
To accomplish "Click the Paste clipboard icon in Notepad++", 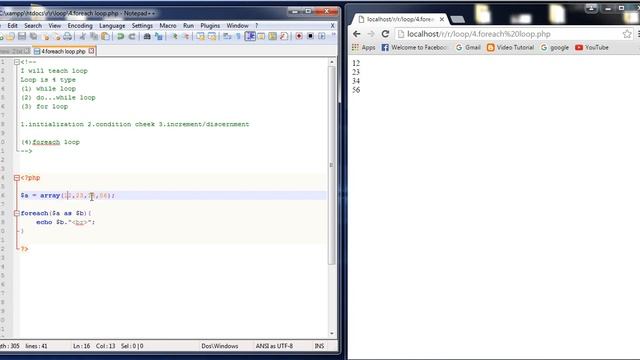I will pos(105,36).
